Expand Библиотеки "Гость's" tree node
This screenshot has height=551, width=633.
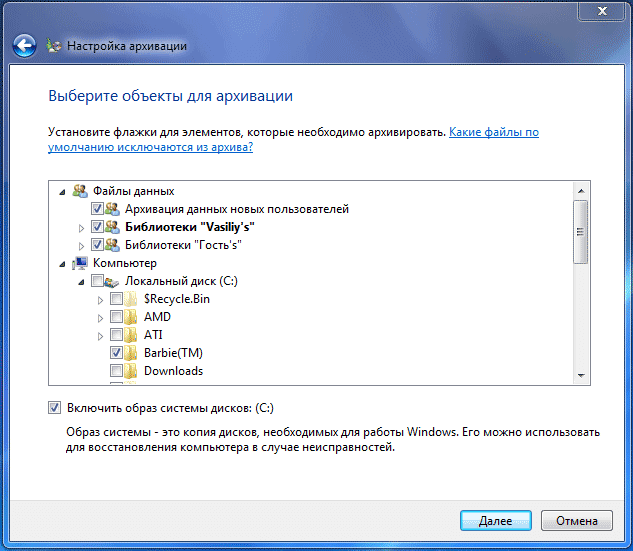(82, 245)
